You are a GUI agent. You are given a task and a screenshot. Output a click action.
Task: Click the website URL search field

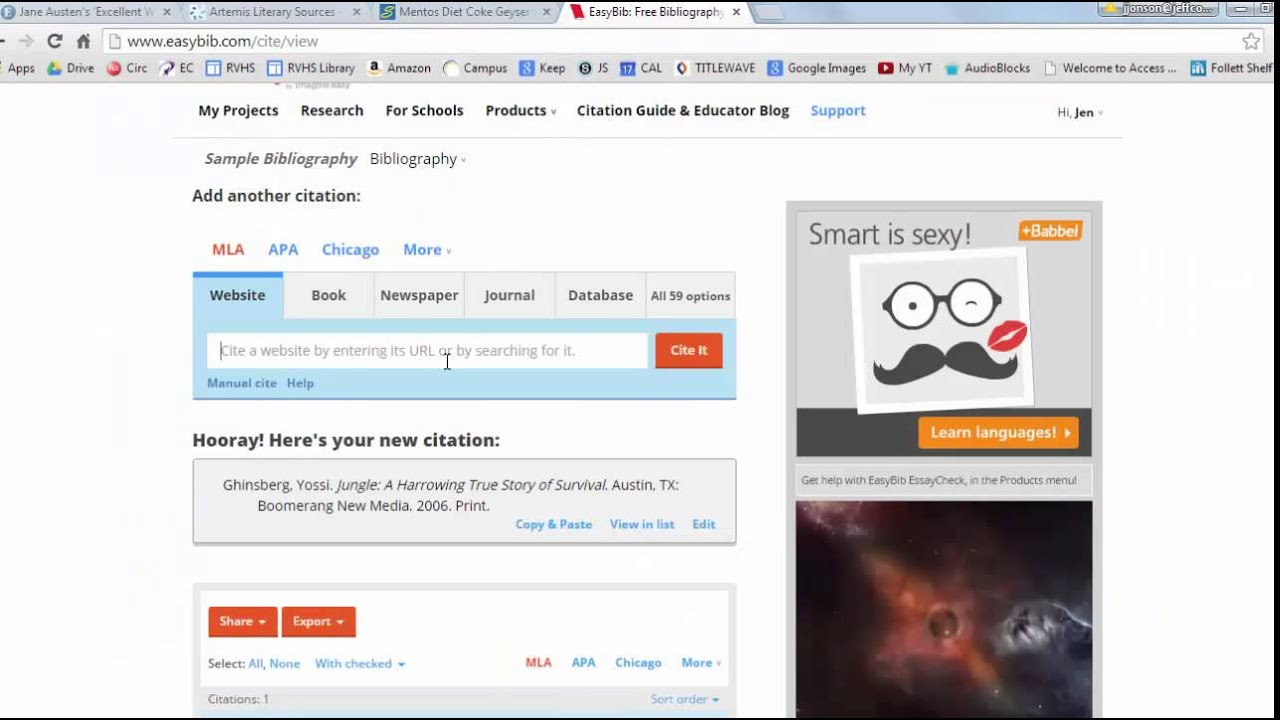click(427, 350)
